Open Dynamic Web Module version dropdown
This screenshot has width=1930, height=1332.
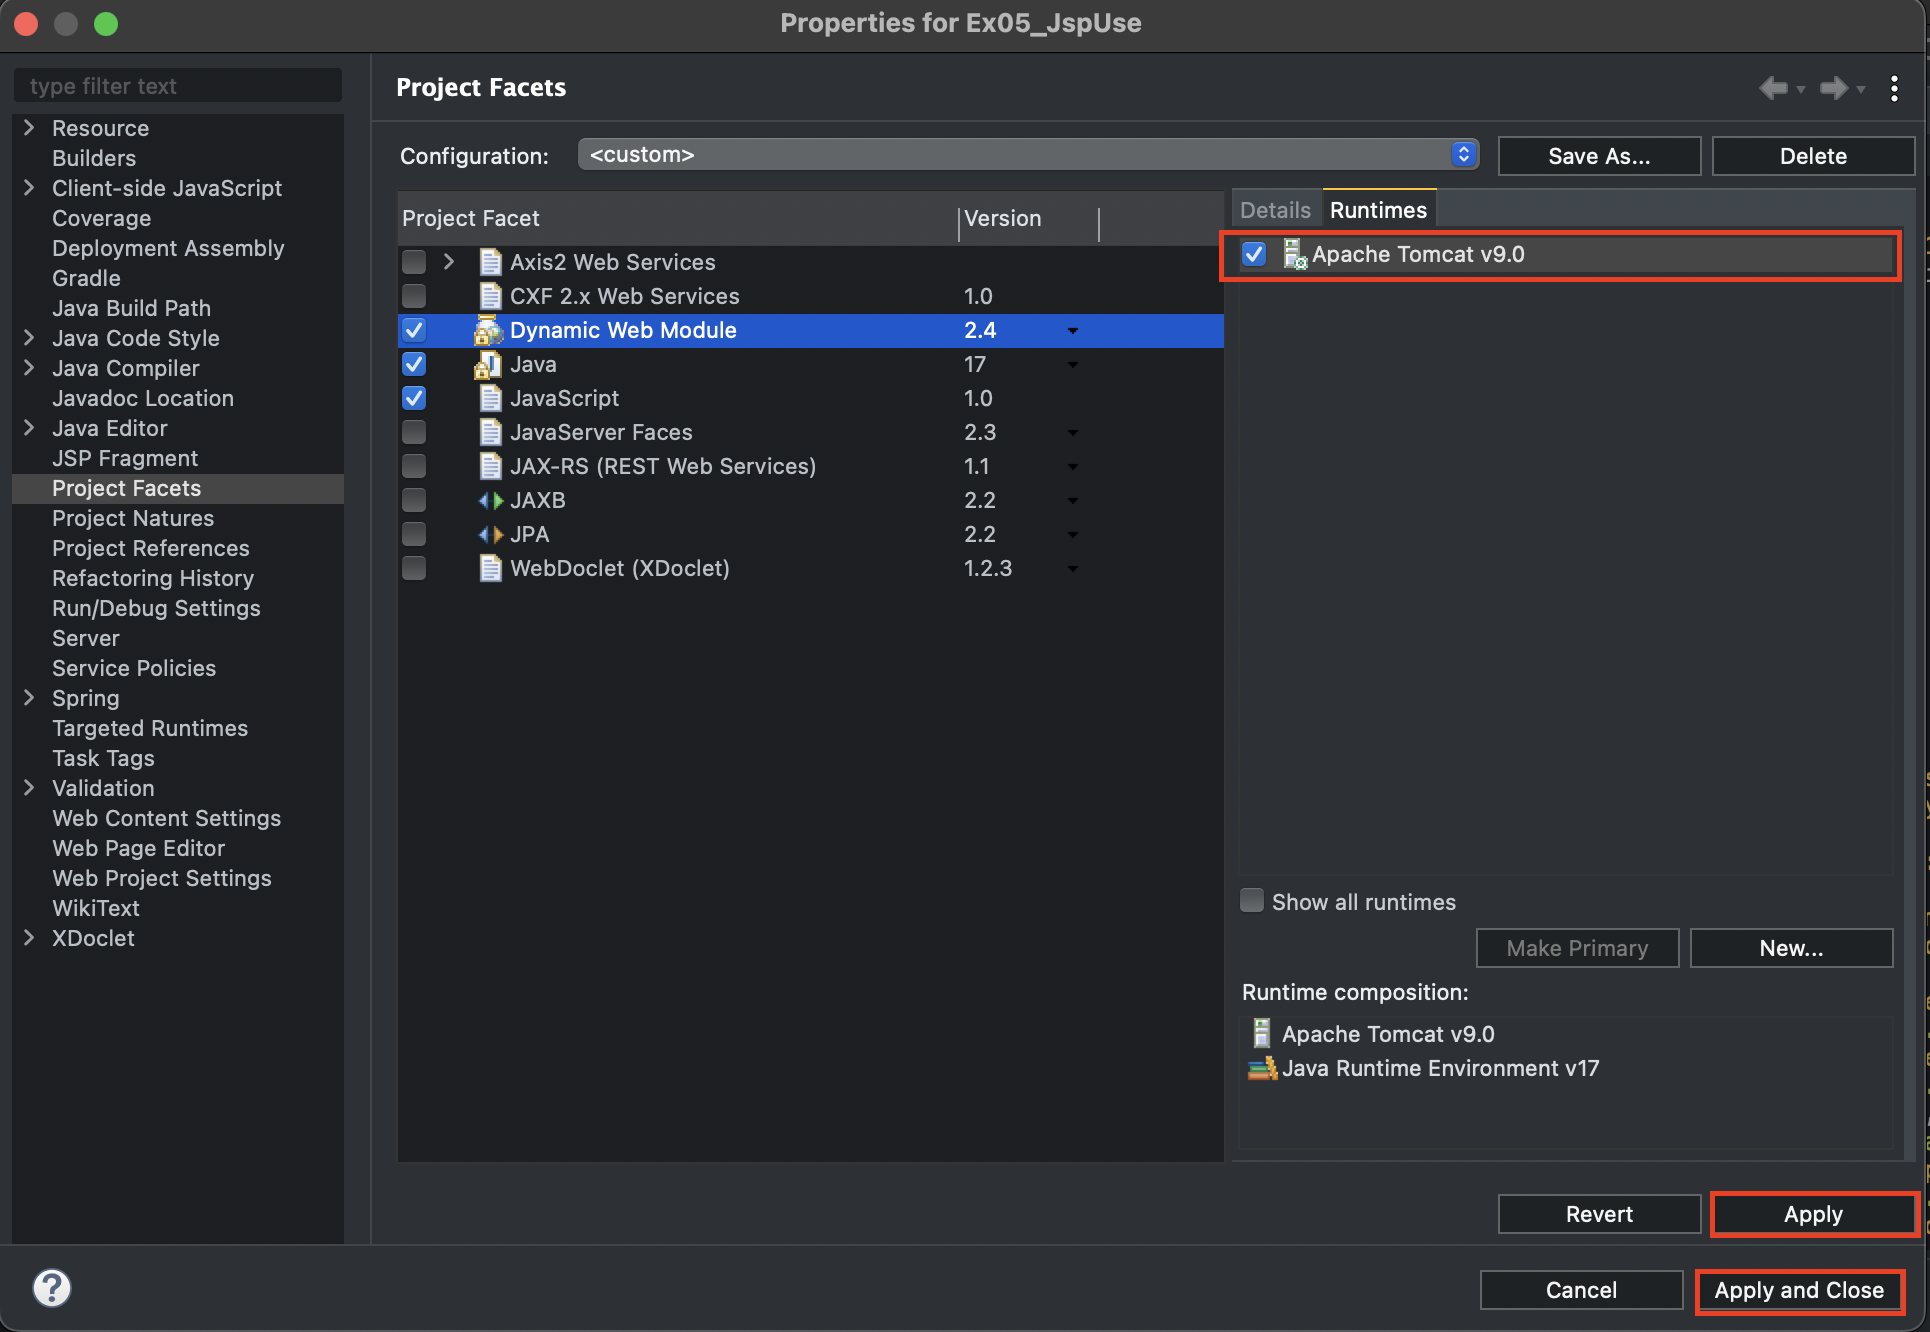(x=1072, y=331)
